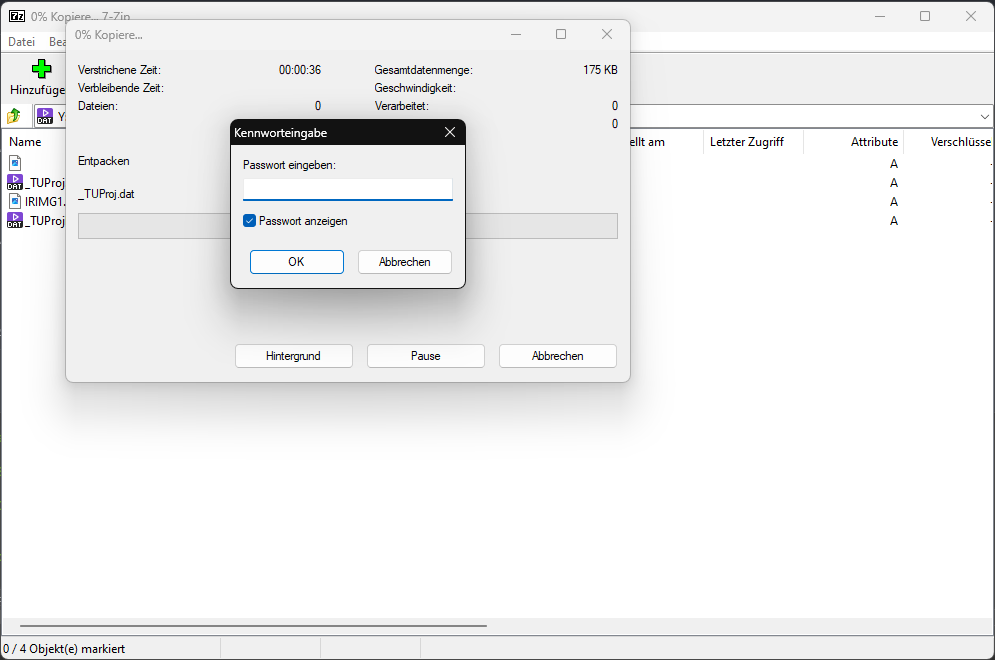
Task: Select the first unnamed file icon
Action: pyautogui.click(x=15, y=163)
